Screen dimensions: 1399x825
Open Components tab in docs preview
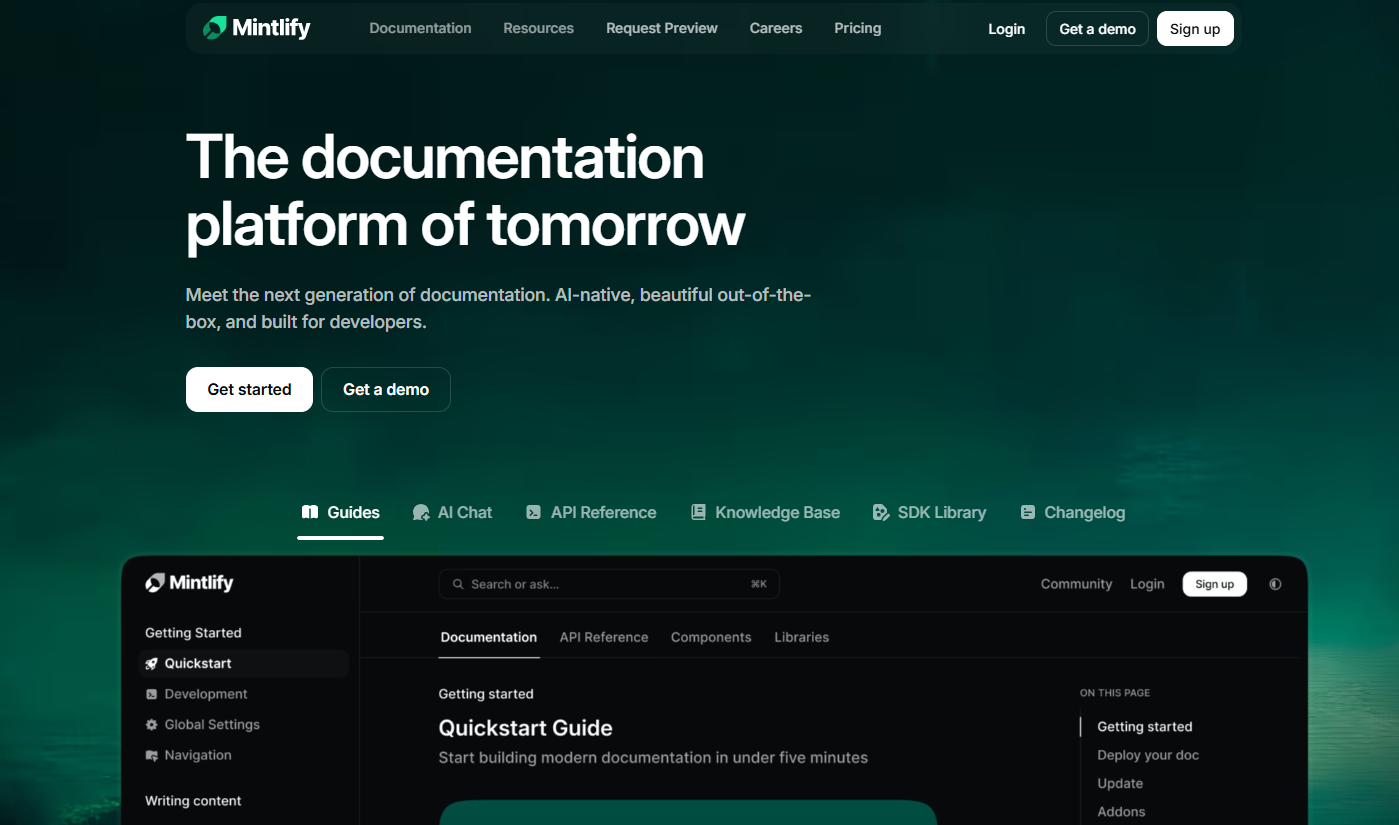tap(711, 637)
